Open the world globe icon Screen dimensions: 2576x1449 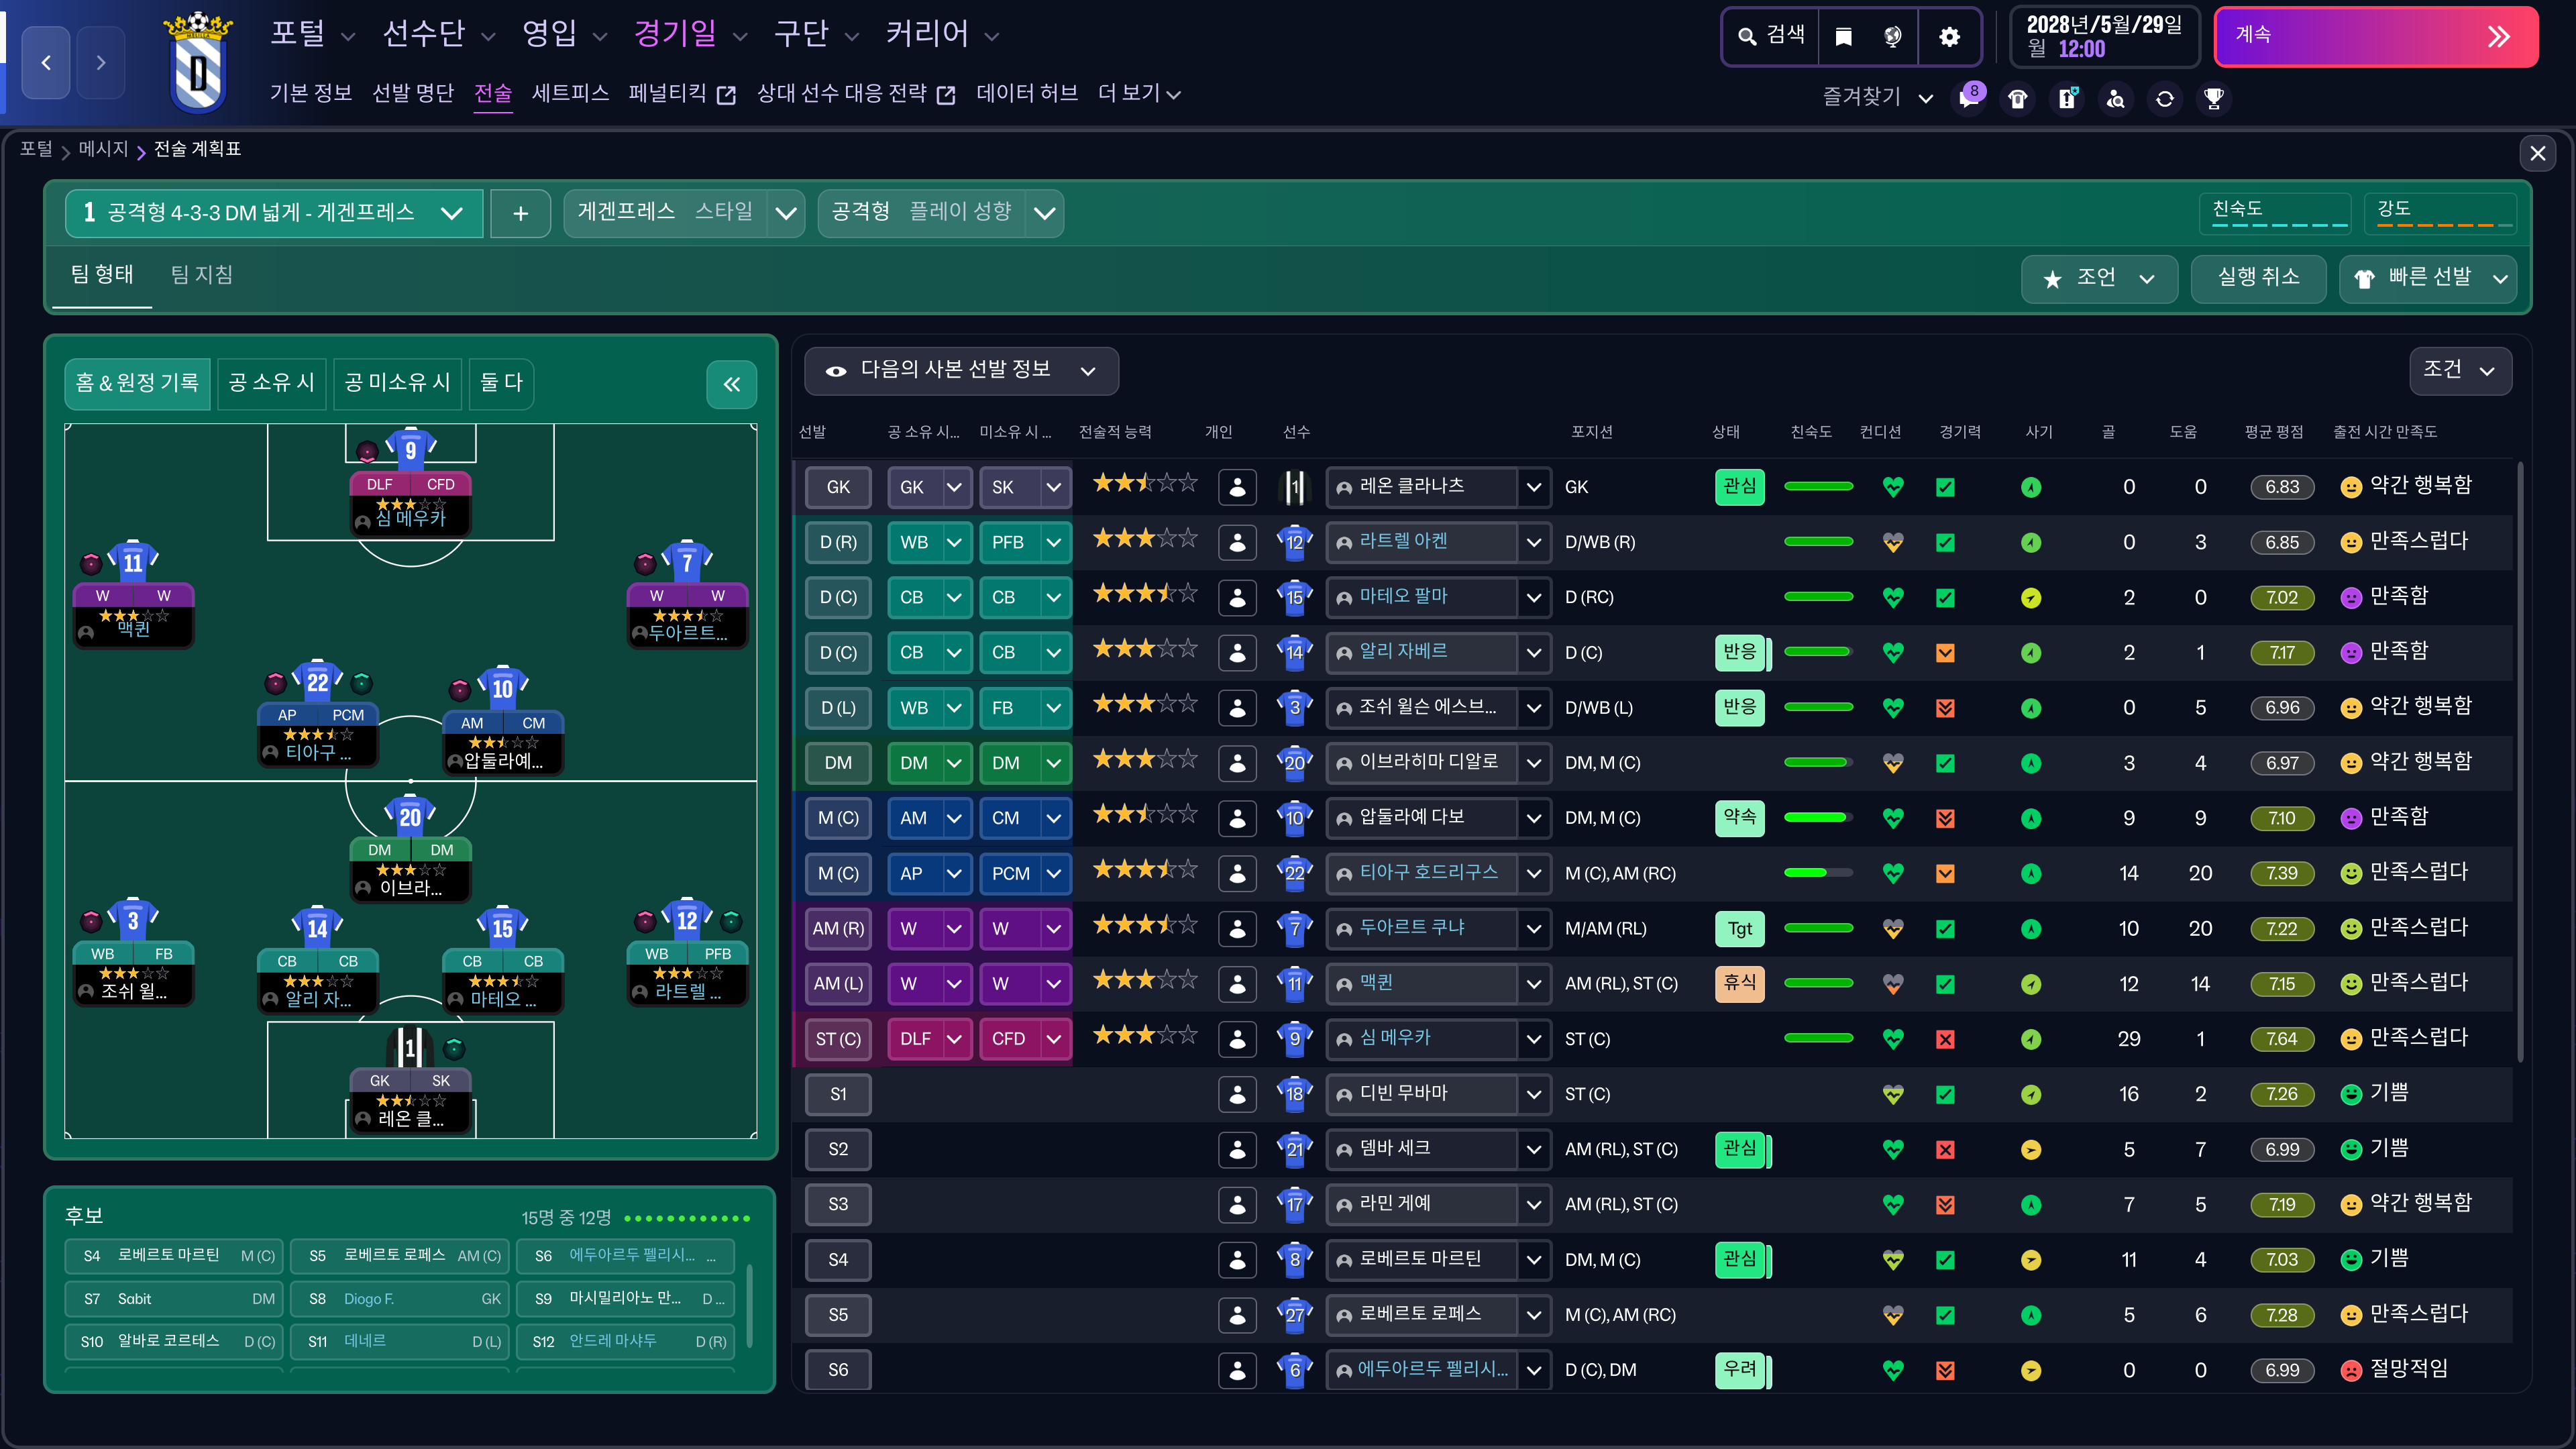pyautogui.click(x=1892, y=37)
